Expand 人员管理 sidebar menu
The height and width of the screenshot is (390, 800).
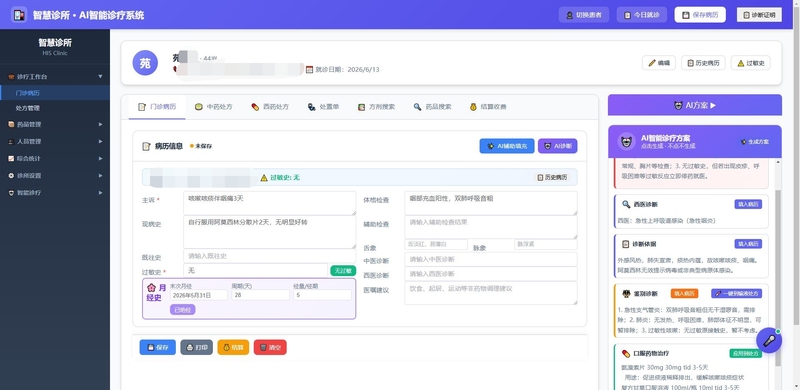pyautogui.click(x=55, y=141)
